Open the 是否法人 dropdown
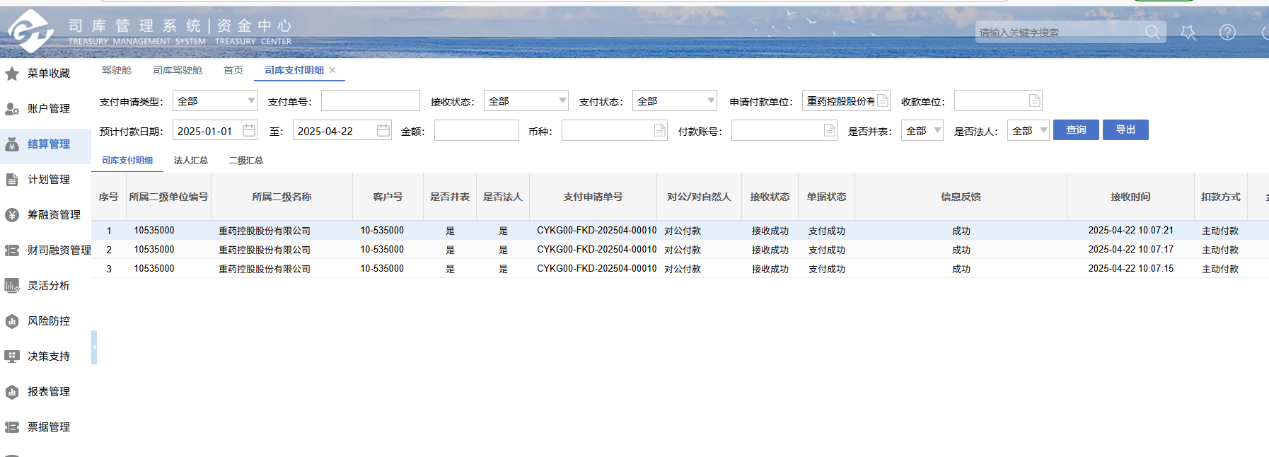The image size is (1269, 457). [1043, 130]
